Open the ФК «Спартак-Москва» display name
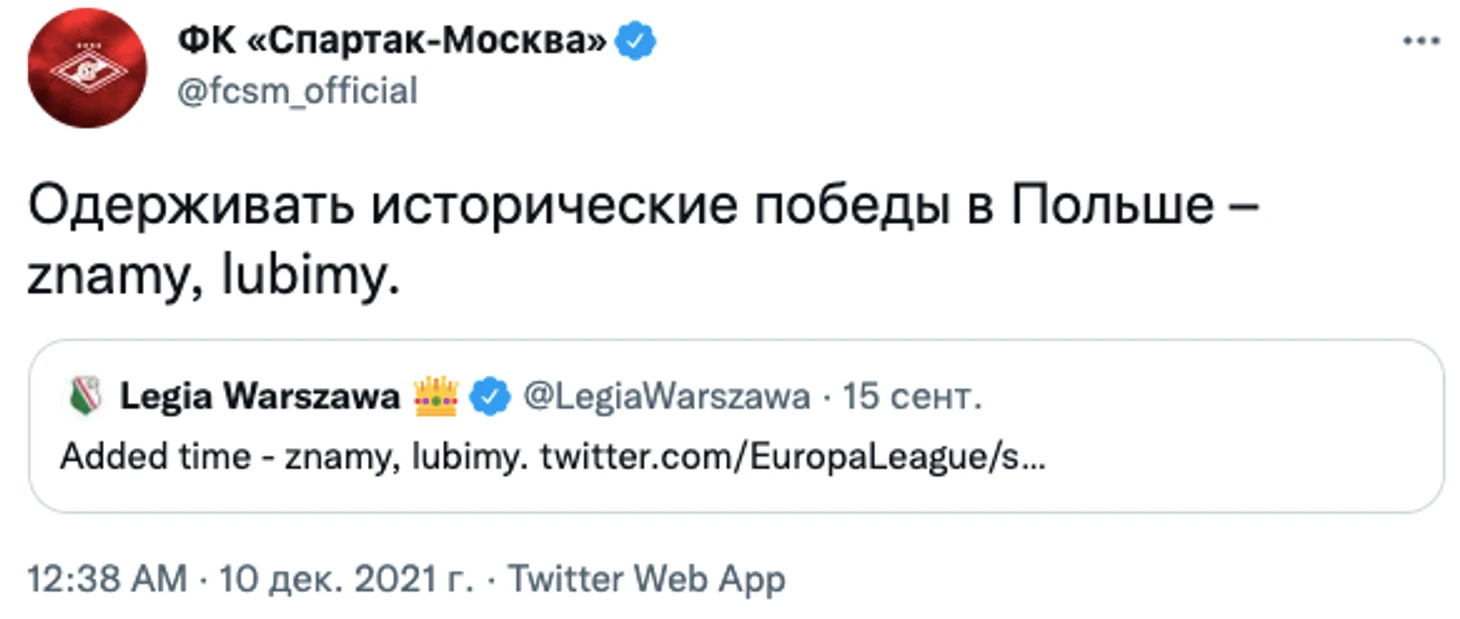 pyautogui.click(x=392, y=42)
